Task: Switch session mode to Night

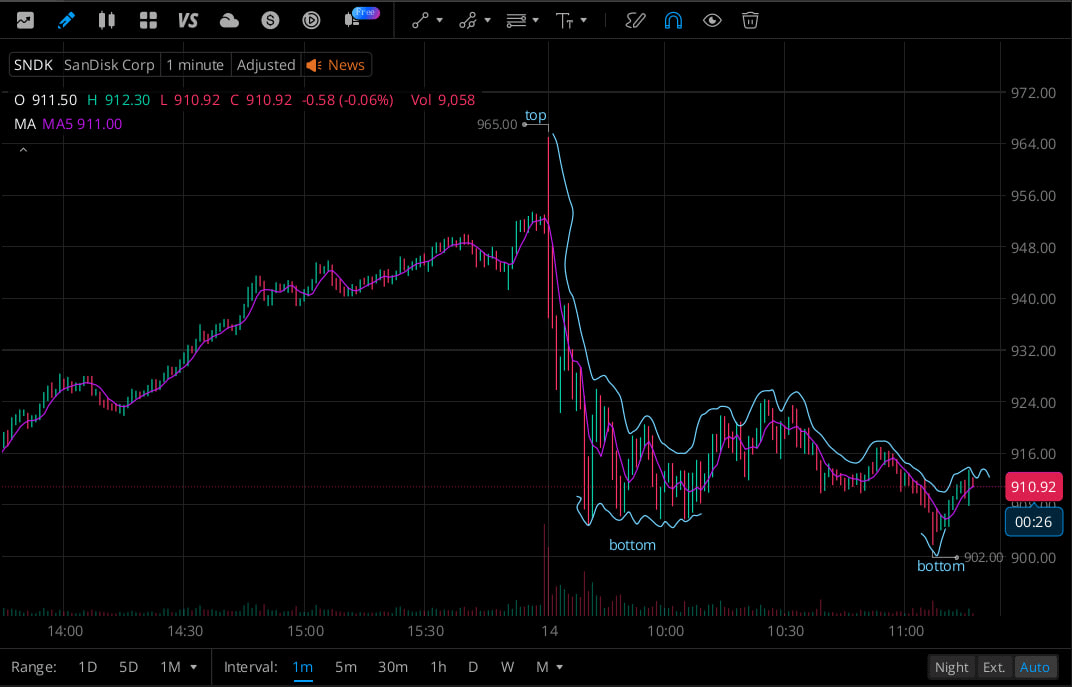Action: [x=951, y=667]
